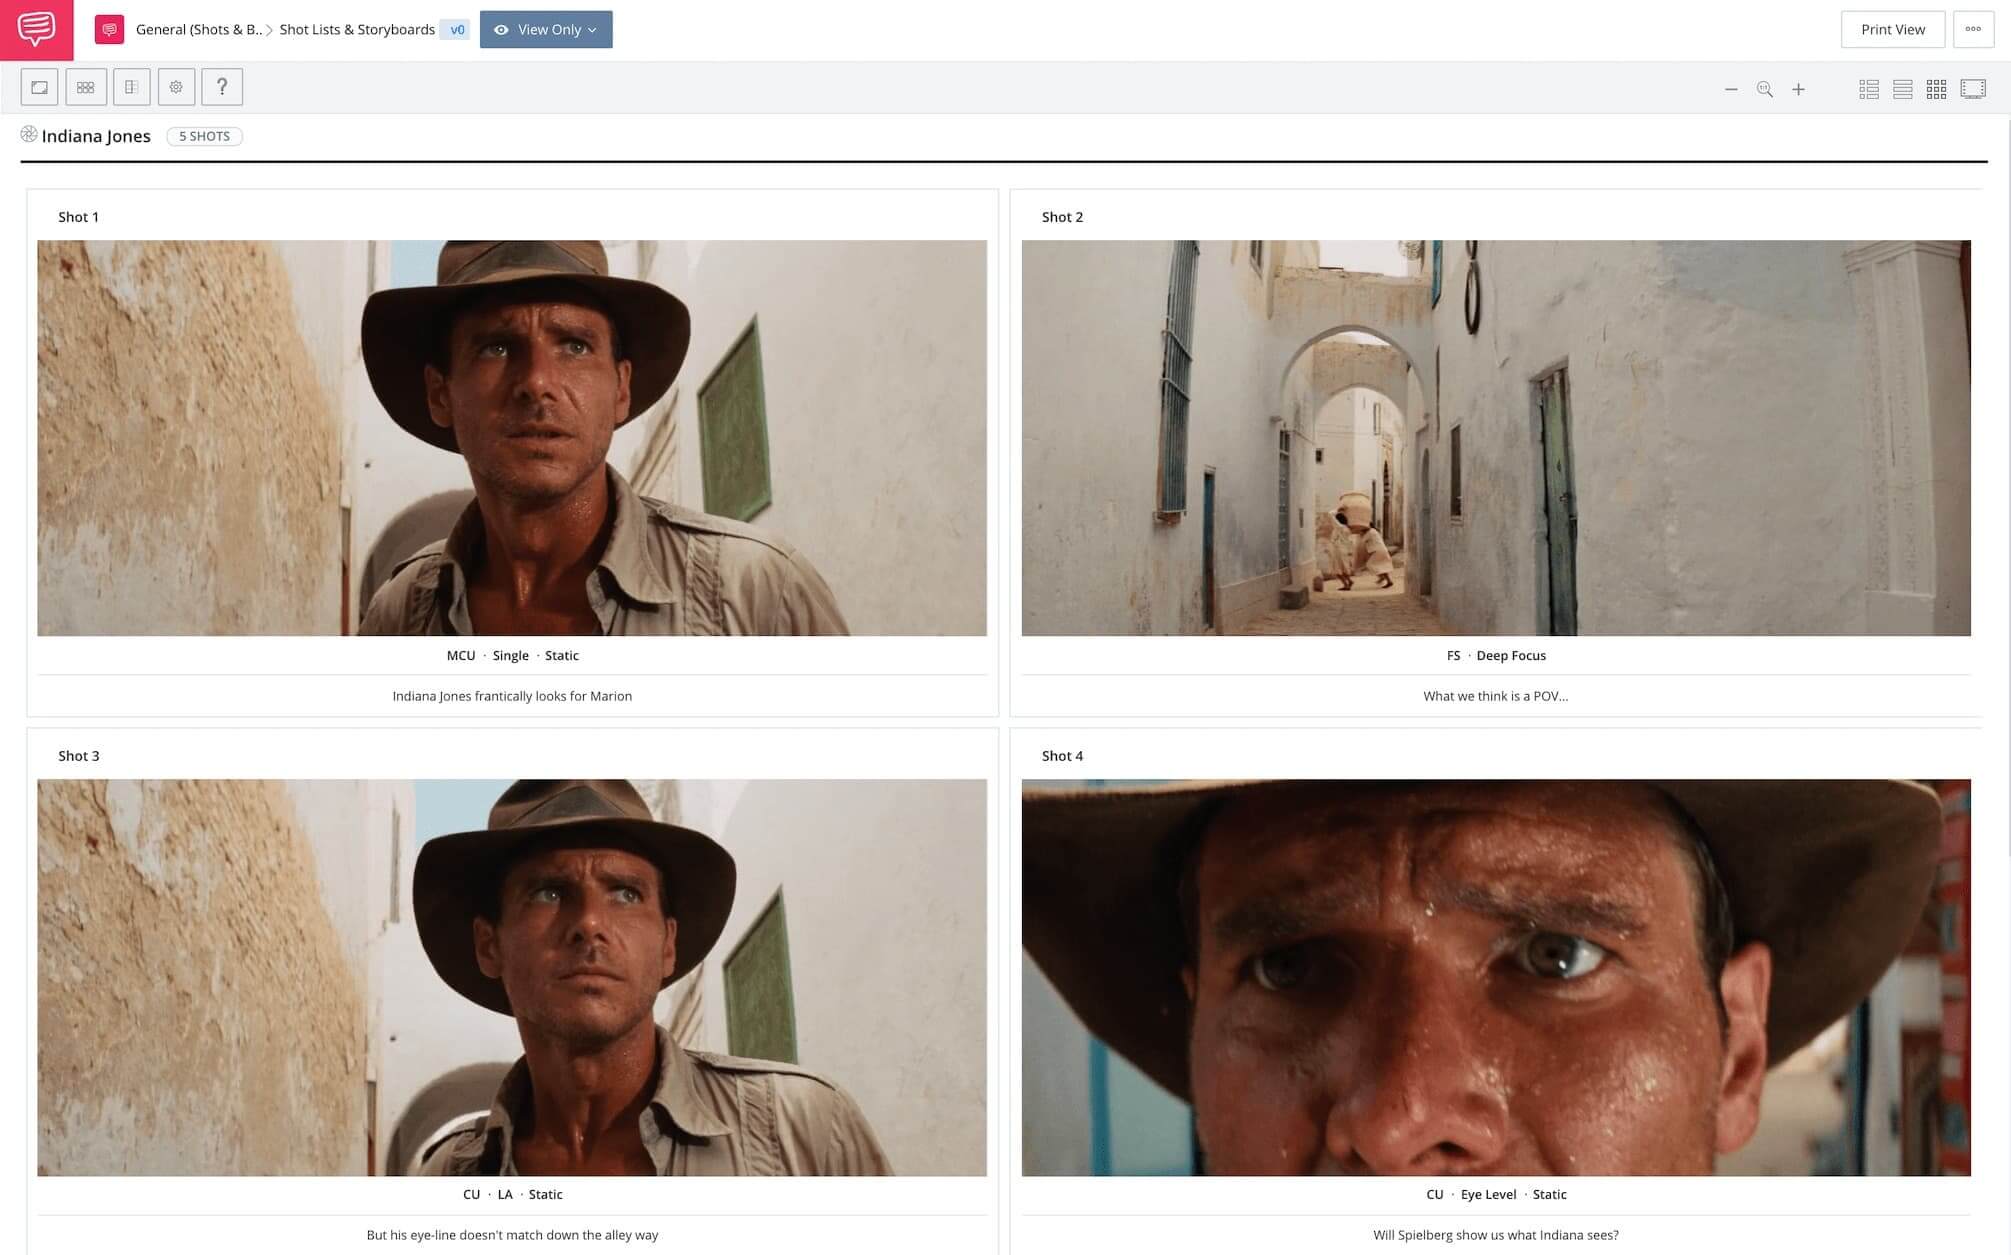Click description 'But his eye-line doesn't match down the alley way'

click(512, 1235)
